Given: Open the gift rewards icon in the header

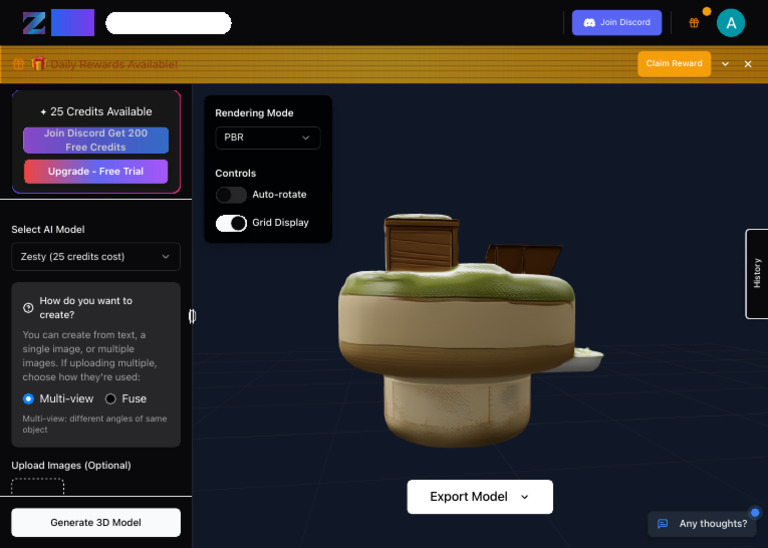Looking at the screenshot, I should [x=694, y=23].
